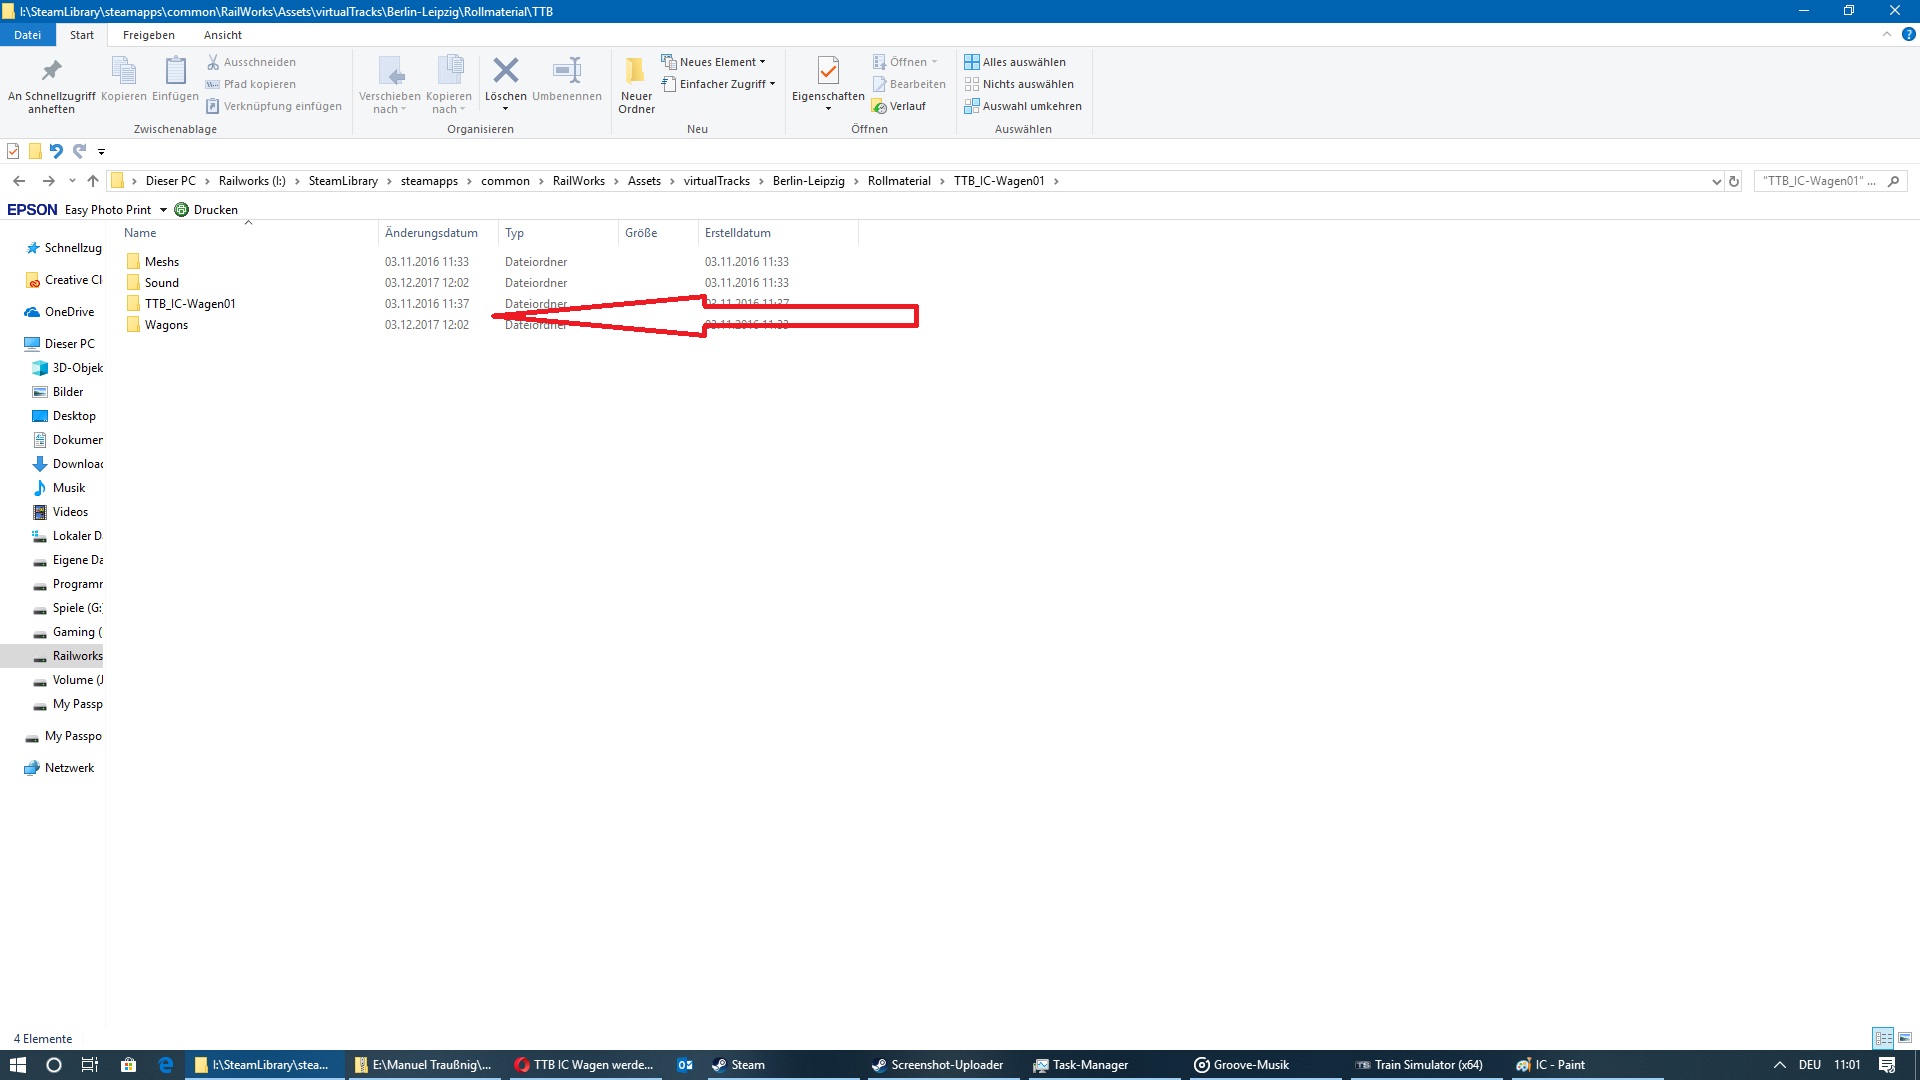
Task: Open the Ansicht ribbon tab
Action: (x=222, y=35)
